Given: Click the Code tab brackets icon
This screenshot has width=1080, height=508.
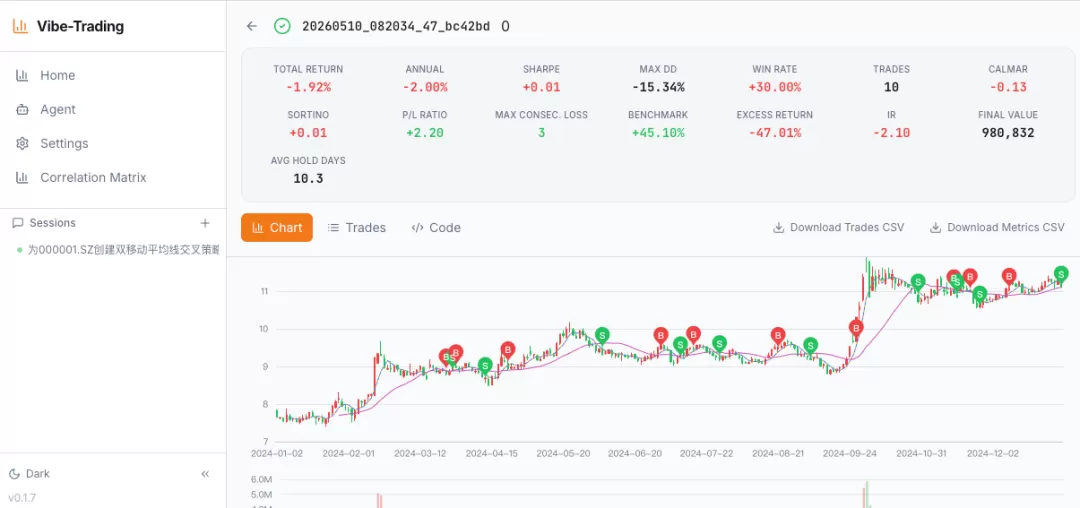Looking at the screenshot, I should [417, 228].
